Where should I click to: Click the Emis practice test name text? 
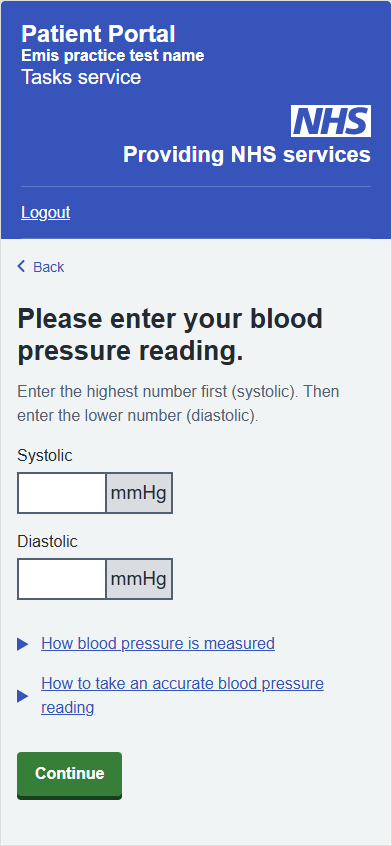tap(113, 56)
